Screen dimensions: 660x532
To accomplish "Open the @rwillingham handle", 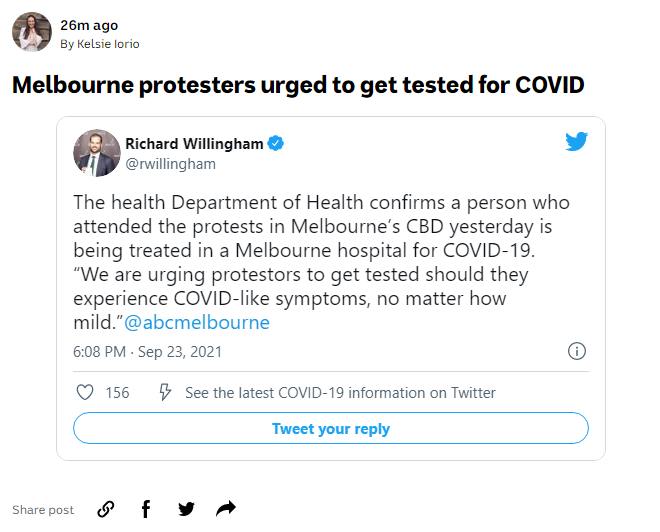I will click(170, 164).
